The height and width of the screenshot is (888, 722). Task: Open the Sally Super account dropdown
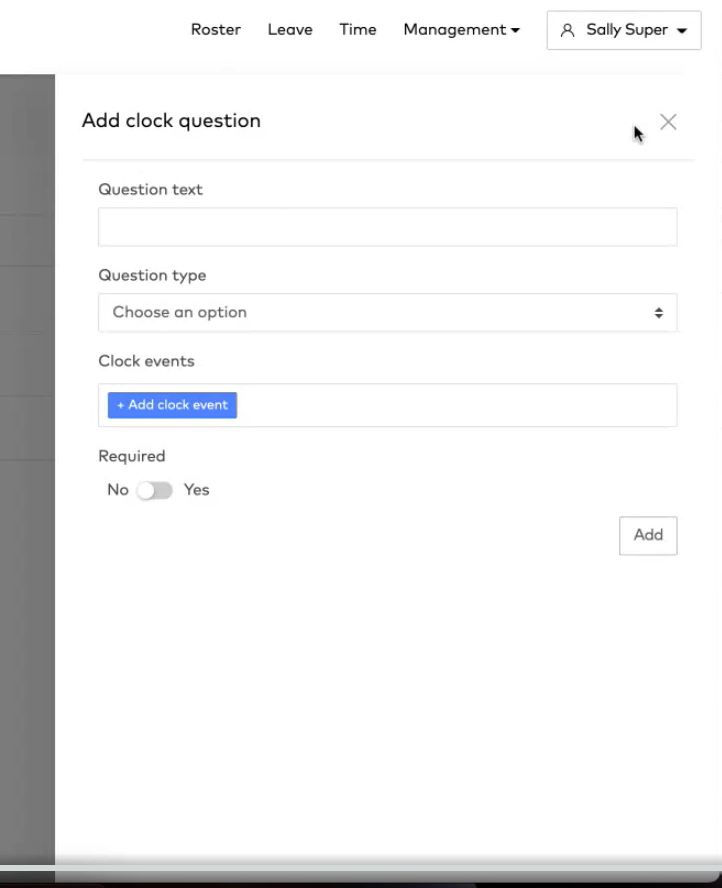624,30
